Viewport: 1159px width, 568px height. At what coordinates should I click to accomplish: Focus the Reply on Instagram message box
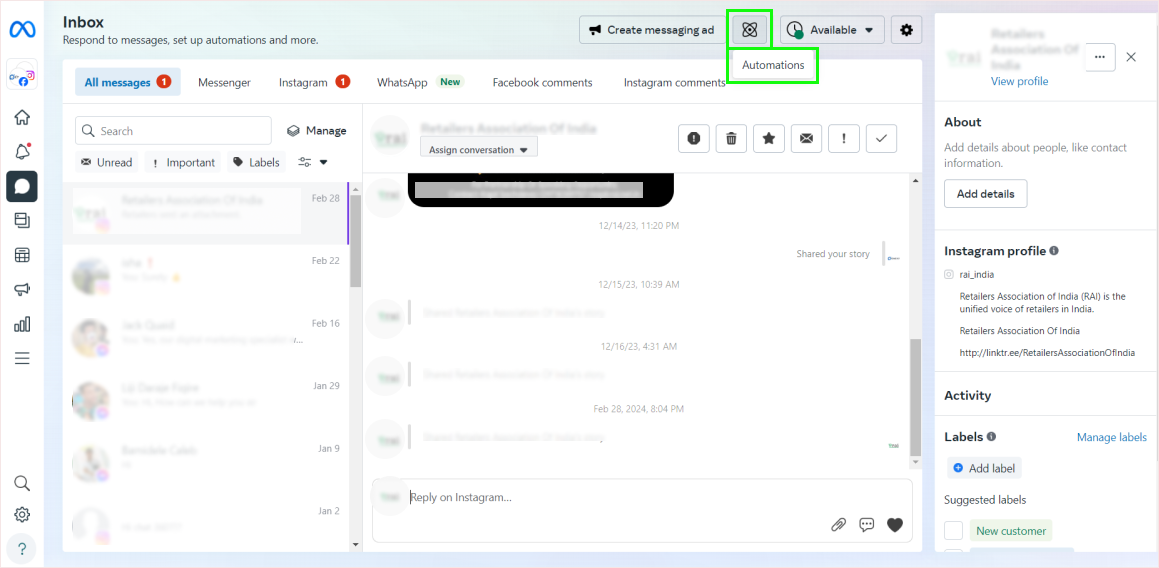642,510
